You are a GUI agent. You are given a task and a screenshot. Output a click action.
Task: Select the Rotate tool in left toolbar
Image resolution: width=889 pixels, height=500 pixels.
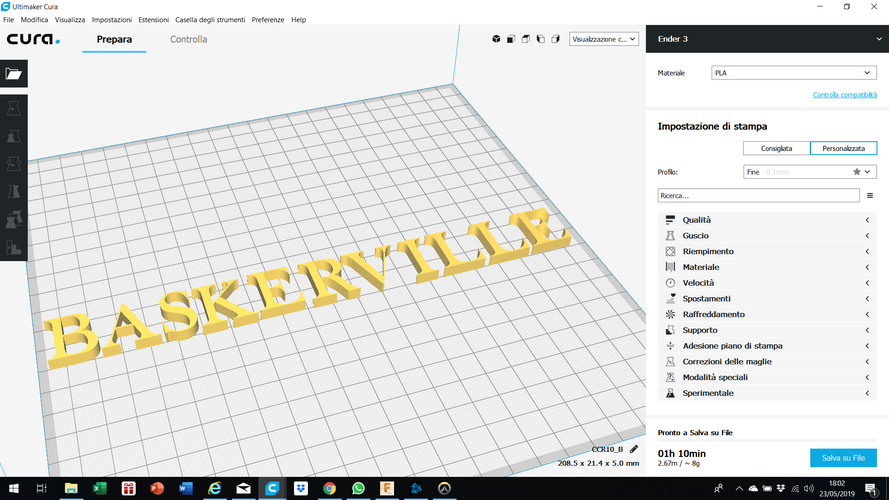point(14,164)
